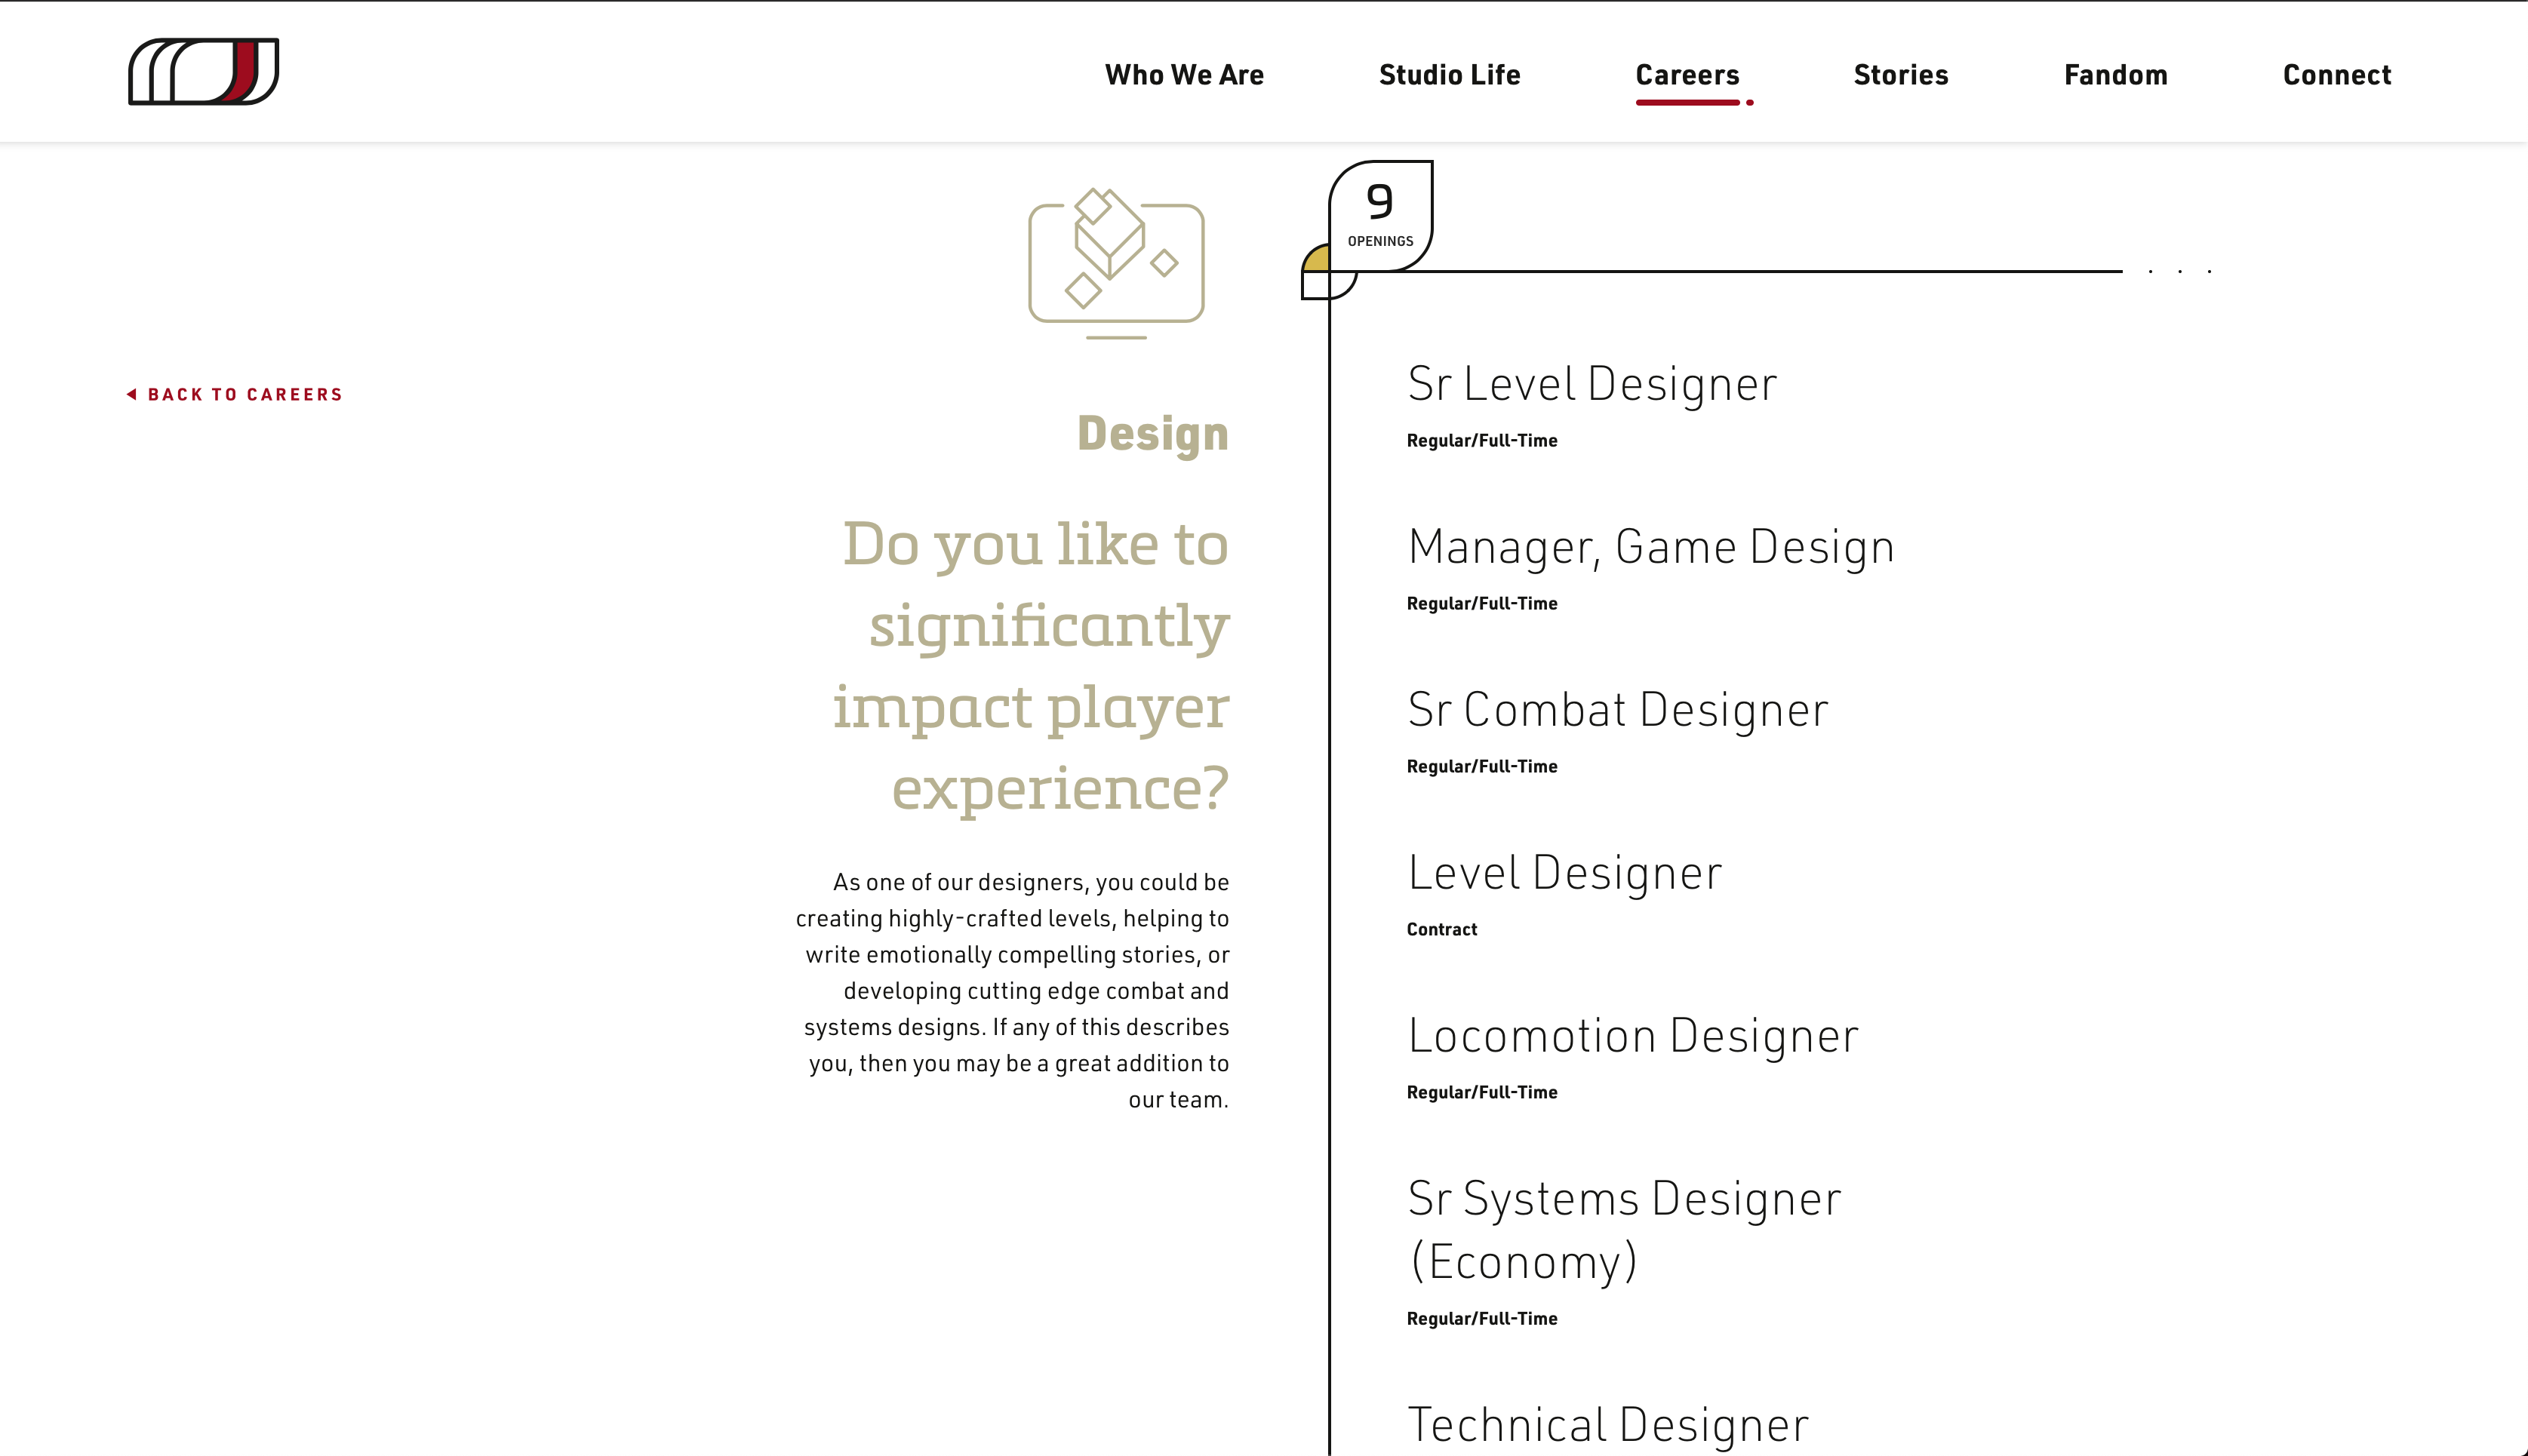Image resolution: width=2528 pixels, height=1456 pixels.
Task: Click the back arrow beside Back to Careers
Action: 131,394
